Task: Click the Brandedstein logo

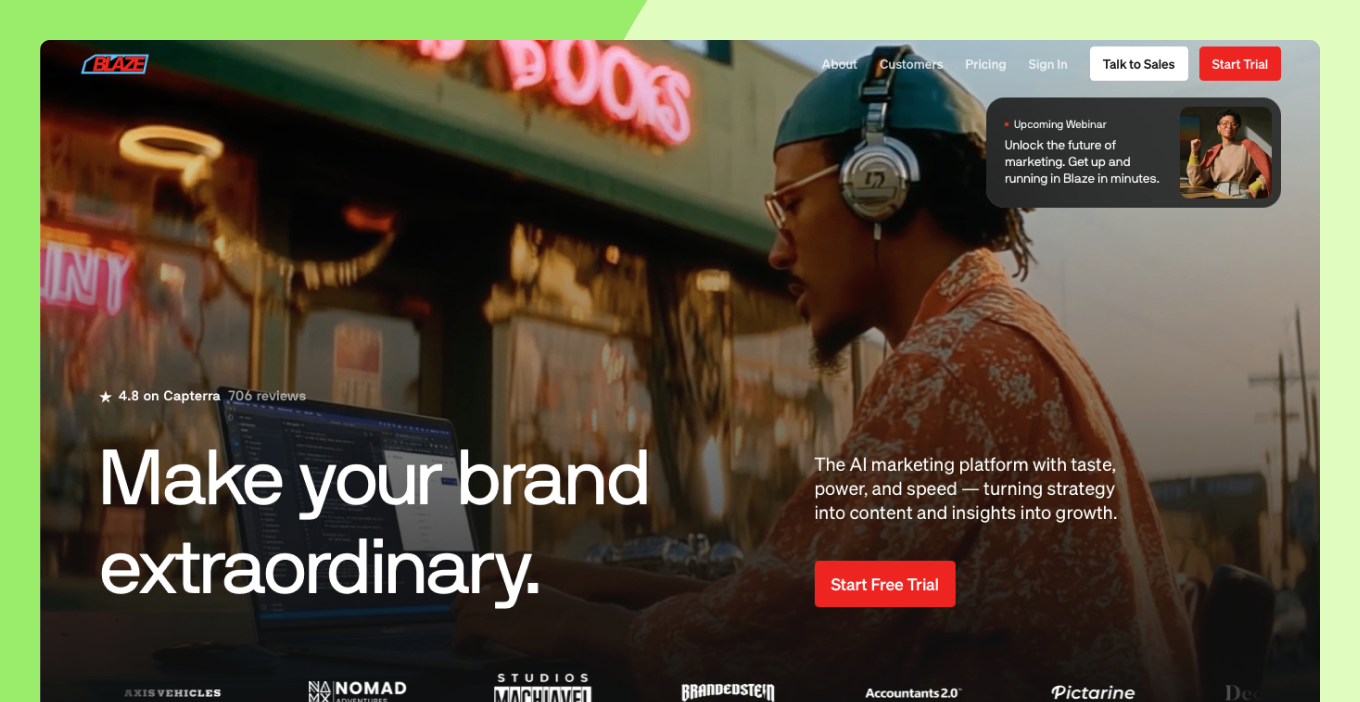Action: [728, 692]
